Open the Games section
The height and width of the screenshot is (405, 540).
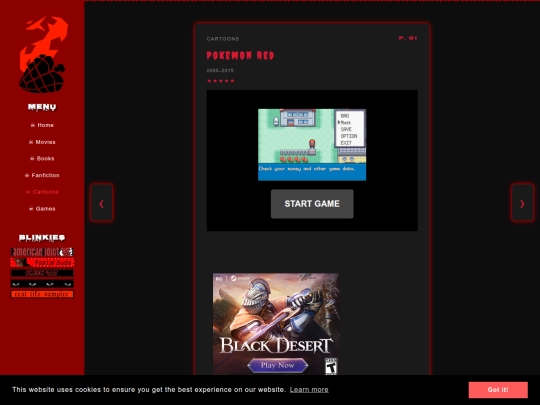[x=42, y=209]
